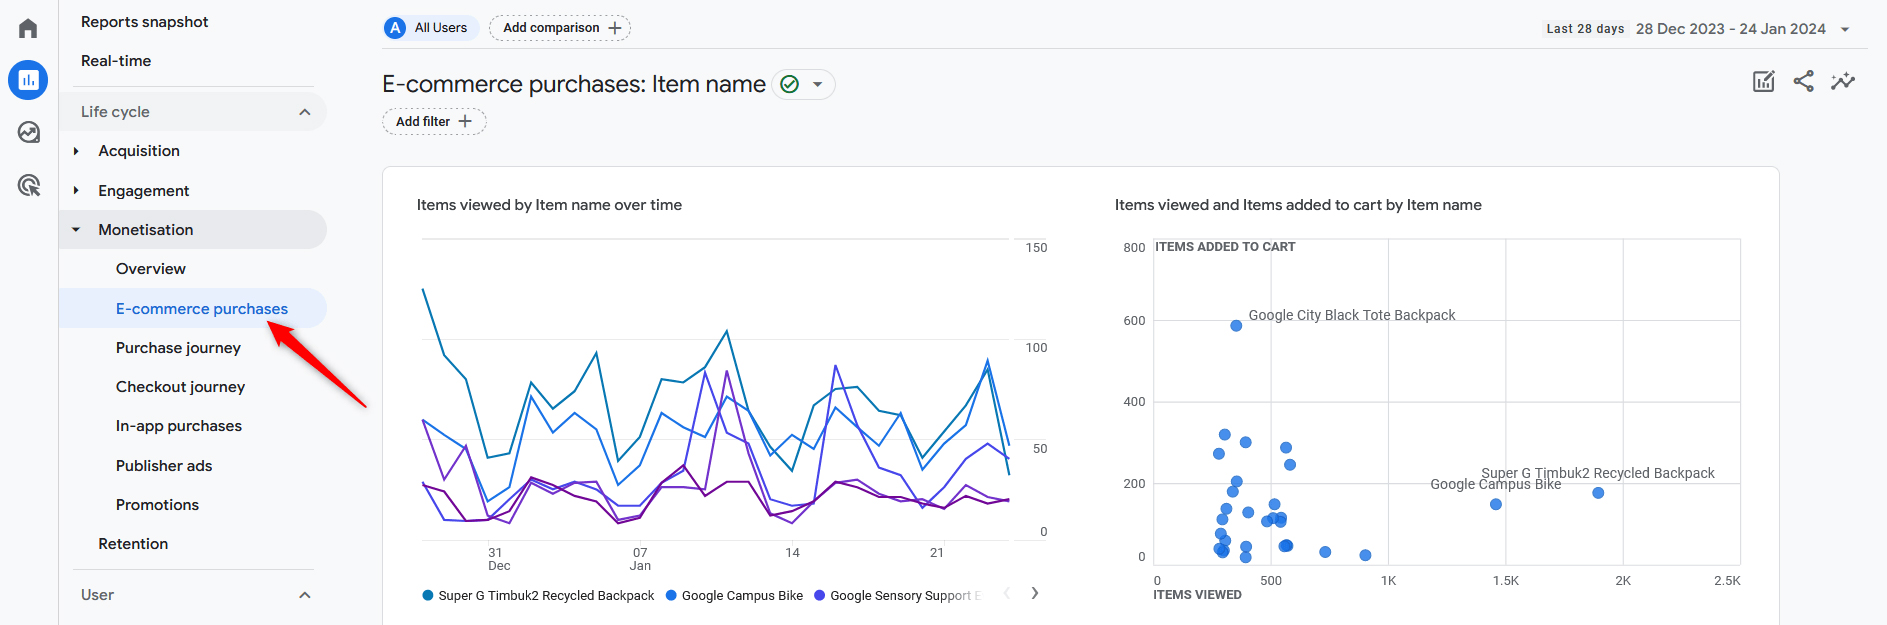Screen dimensions: 1887x625
Task: Click the Google Campus Bike scatter point
Action: click(1496, 504)
